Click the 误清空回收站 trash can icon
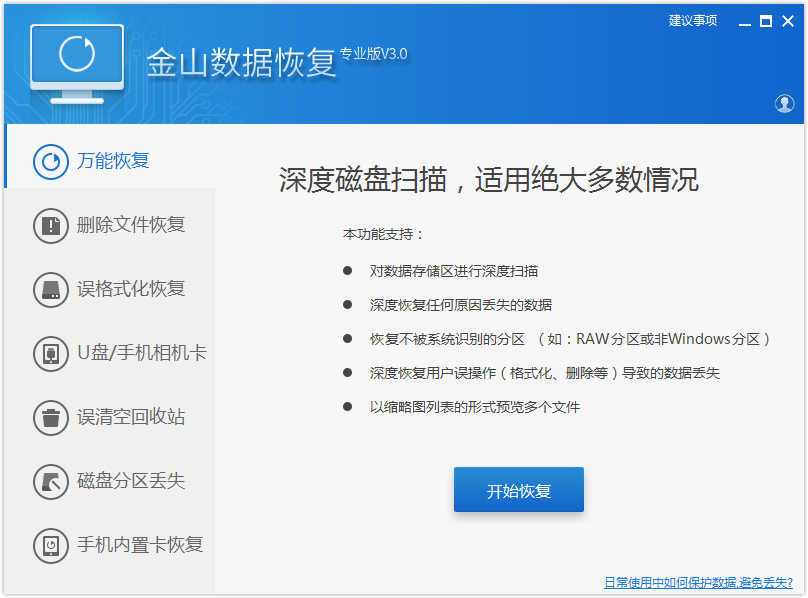 pyautogui.click(x=50, y=418)
